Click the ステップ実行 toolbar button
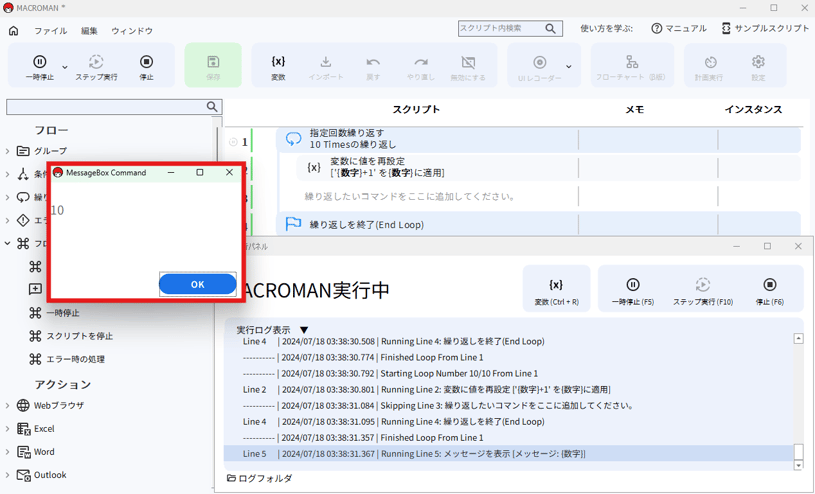 tap(96, 68)
